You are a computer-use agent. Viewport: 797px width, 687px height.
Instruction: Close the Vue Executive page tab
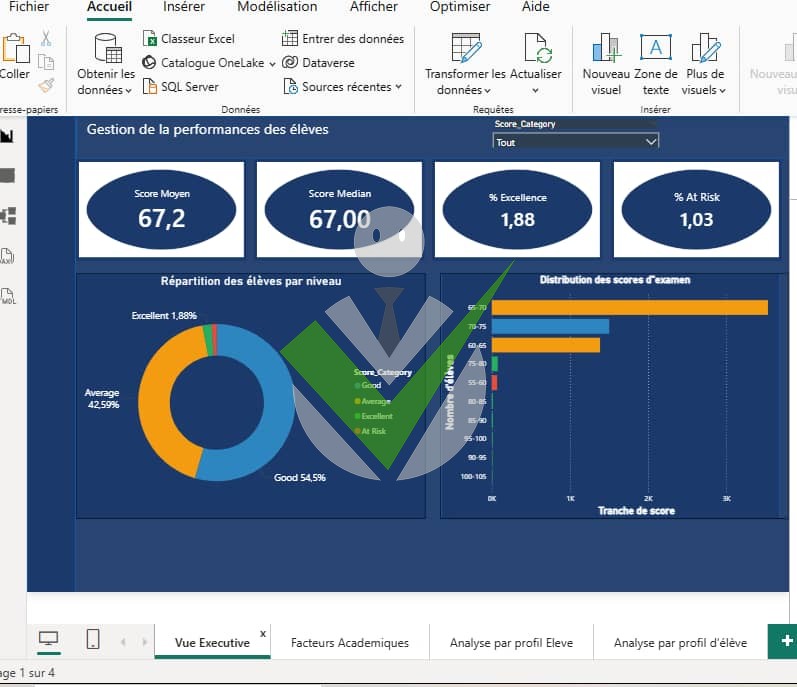pos(263,634)
